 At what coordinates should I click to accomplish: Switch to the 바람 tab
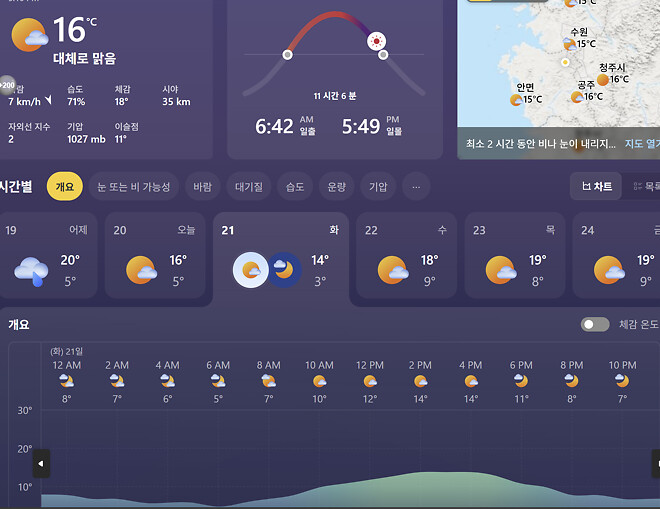click(x=202, y=187)
